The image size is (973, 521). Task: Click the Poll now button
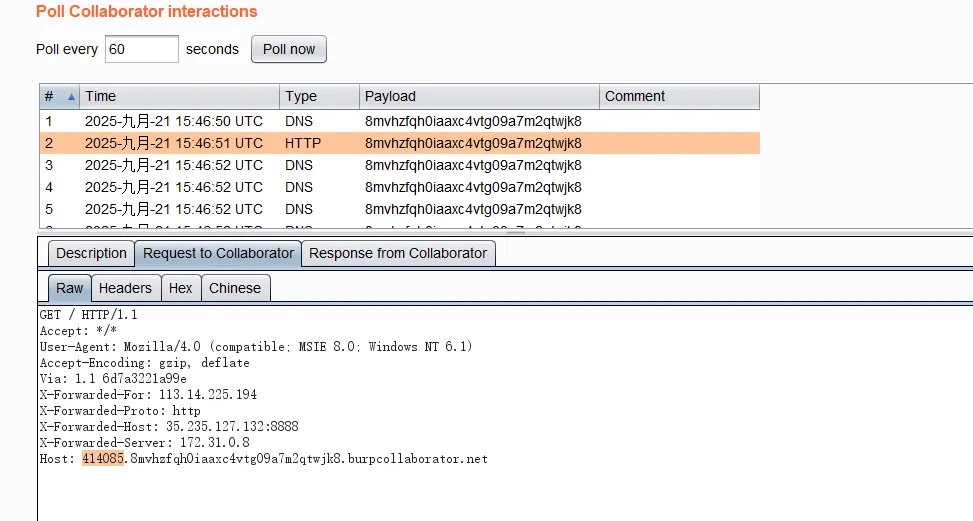click(x=288, y=49)
